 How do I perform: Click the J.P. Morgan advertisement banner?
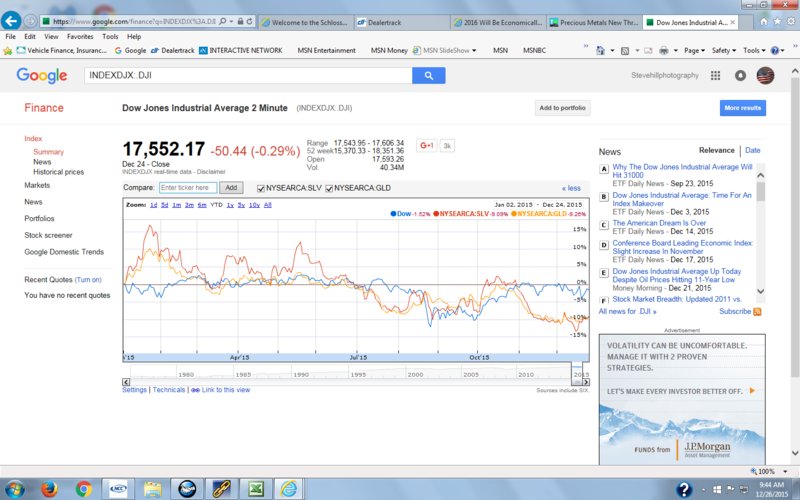pos(682,399)
